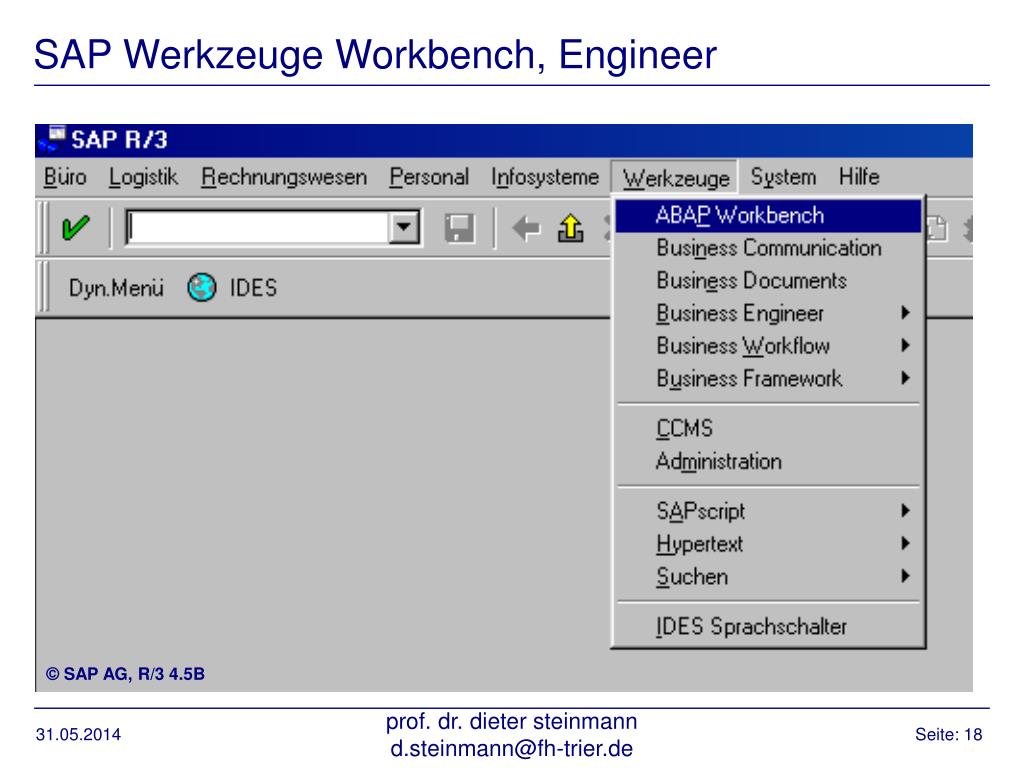1024x768 pixels.
Task: Select the Business Framework menu entry
Action: click(768, 379)
